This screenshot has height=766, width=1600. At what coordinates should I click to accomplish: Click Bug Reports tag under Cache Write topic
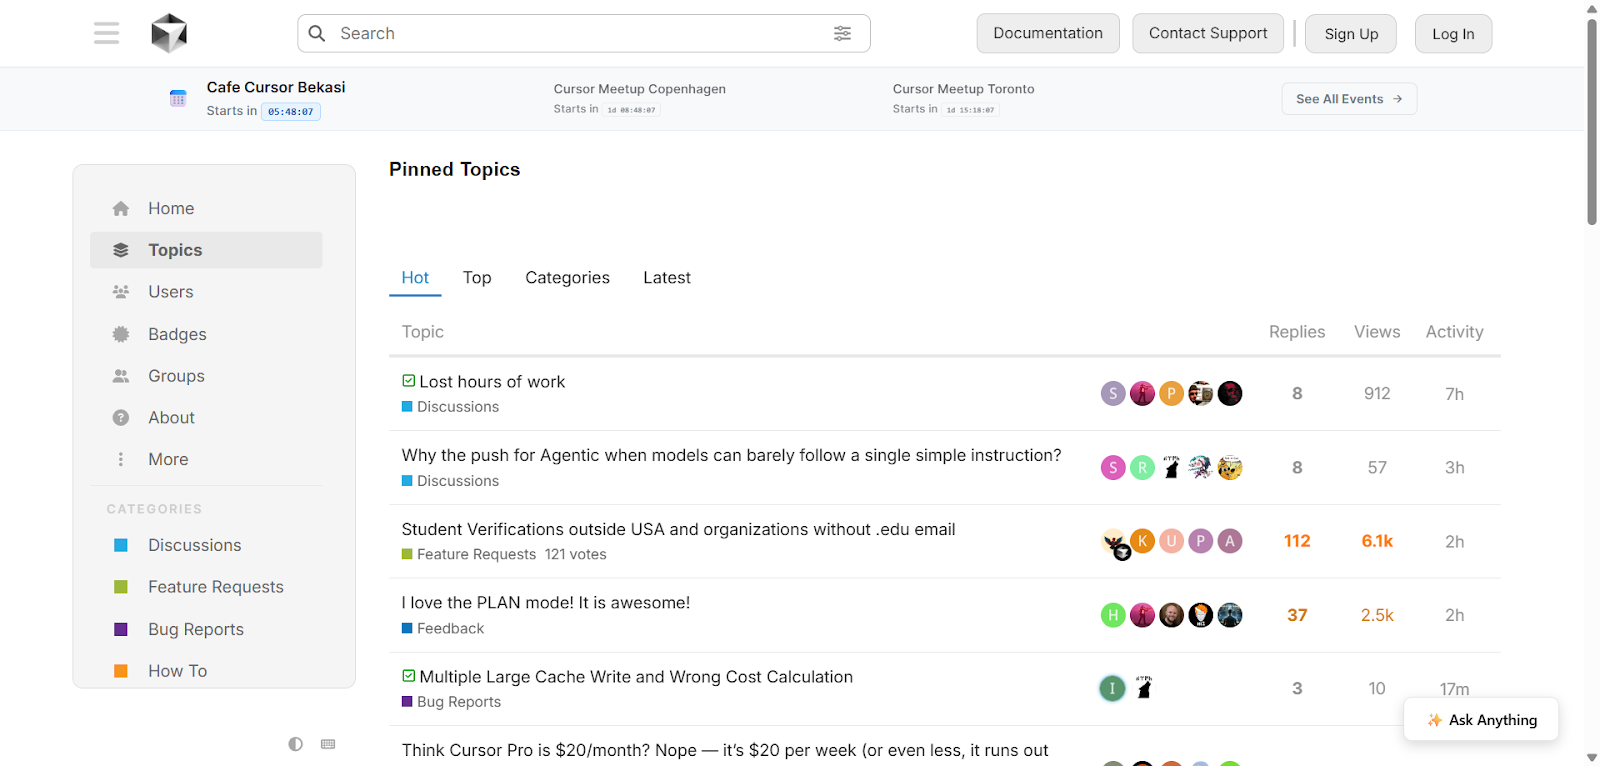click(x=451, y=702)
